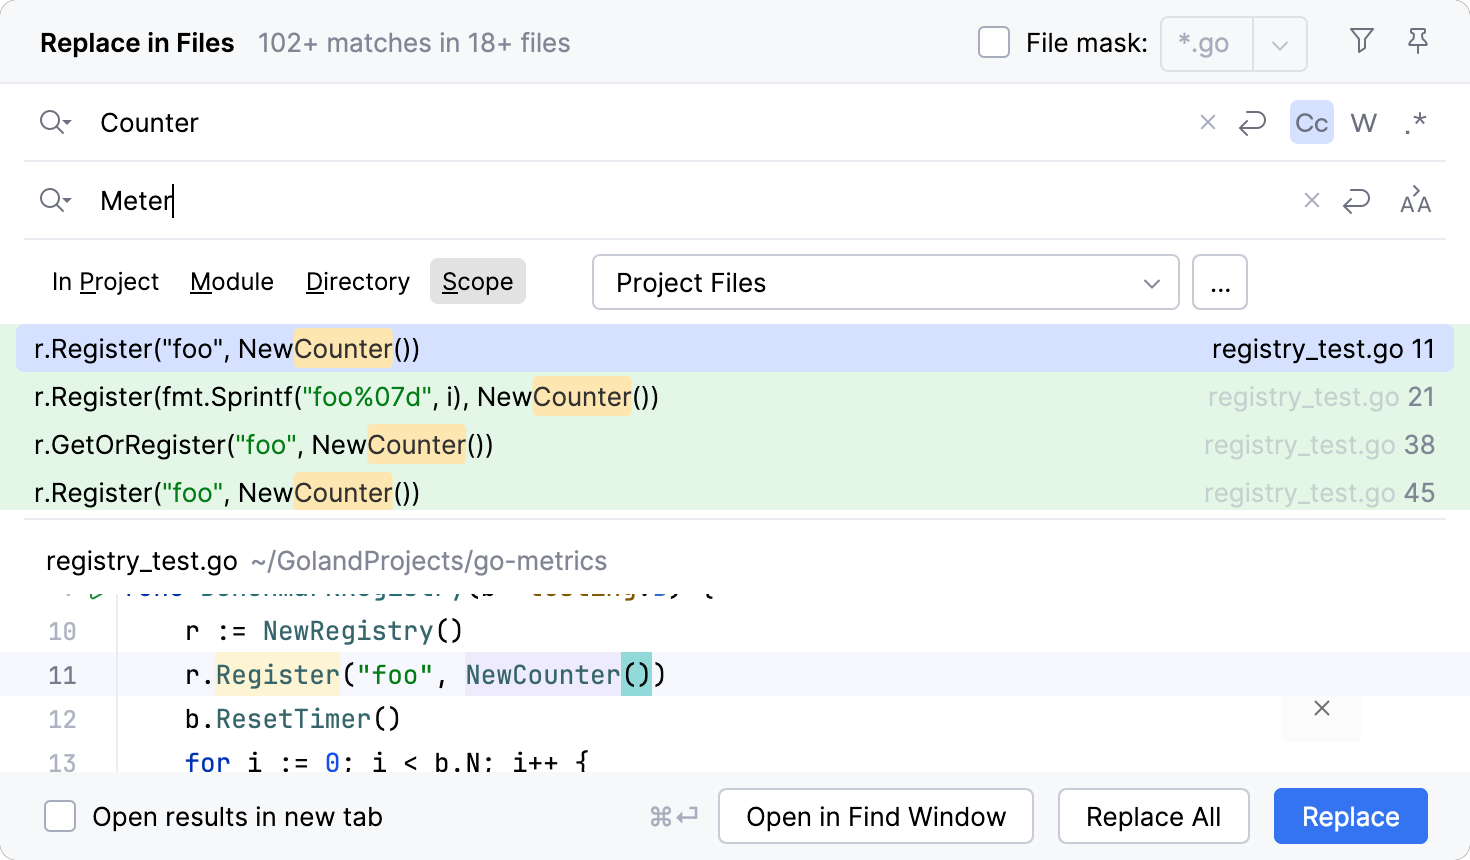This screenshot has height=860, width=1470.
Task: Pin the Replace in Files window
Action: pos(1417,41)
